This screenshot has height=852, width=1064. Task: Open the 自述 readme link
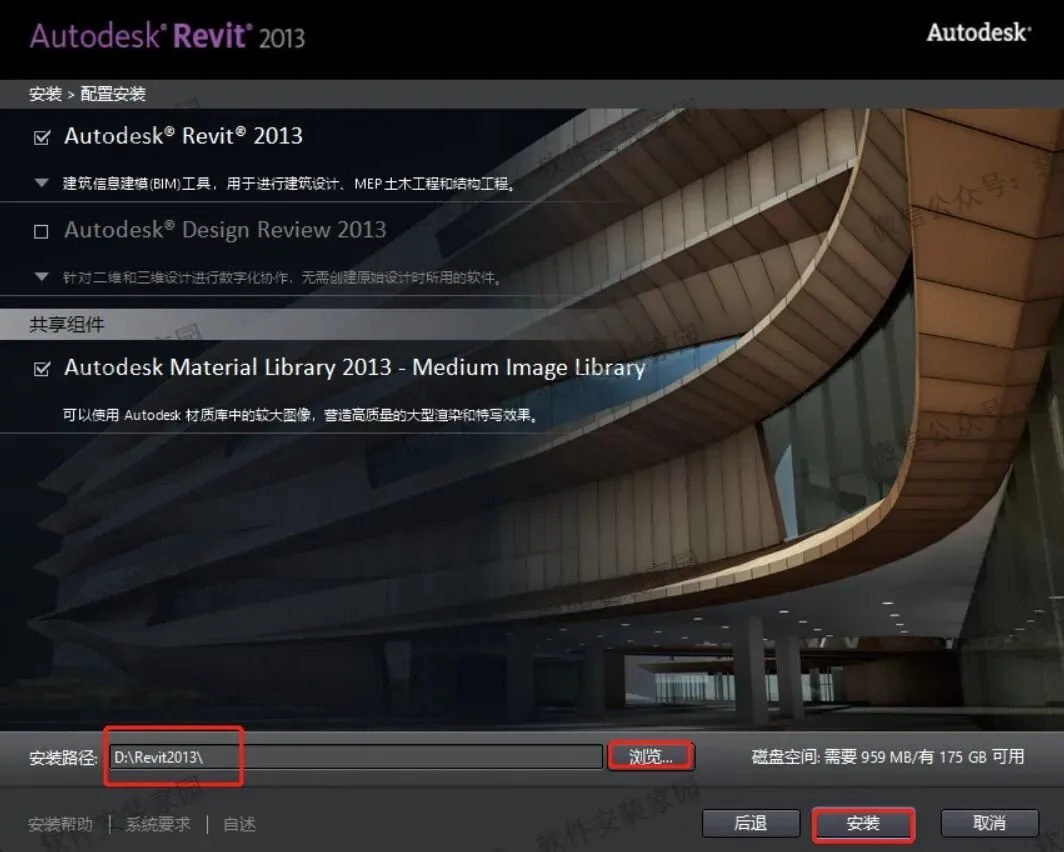[240, 824]
